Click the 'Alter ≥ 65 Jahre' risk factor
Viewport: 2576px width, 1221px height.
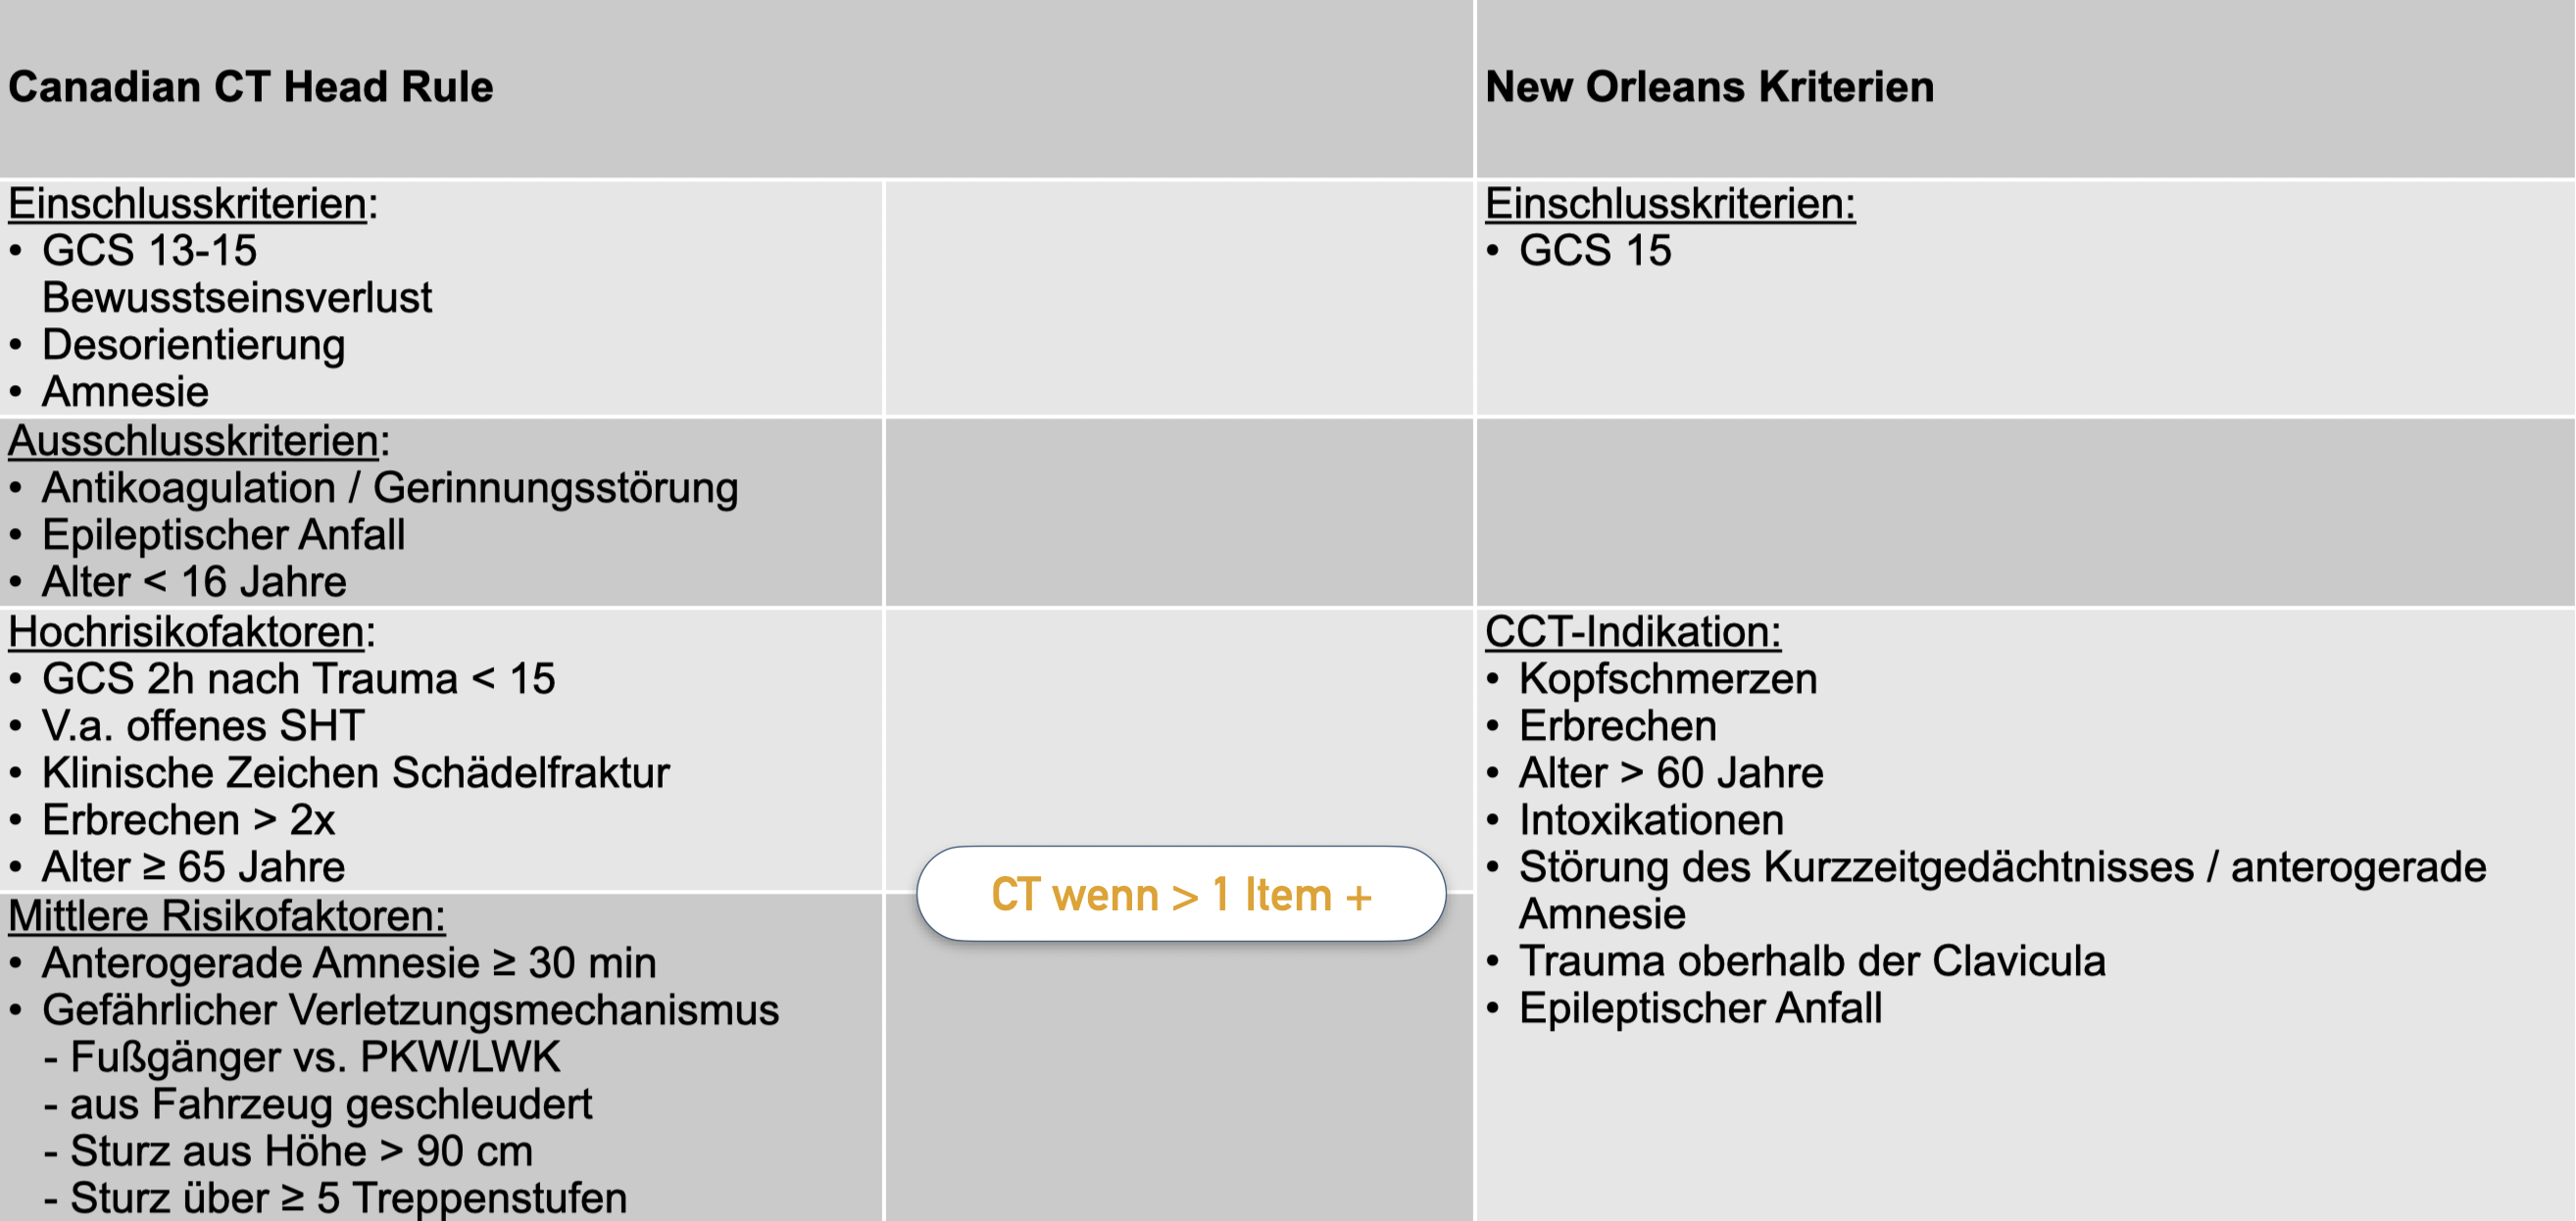(193, 867)
